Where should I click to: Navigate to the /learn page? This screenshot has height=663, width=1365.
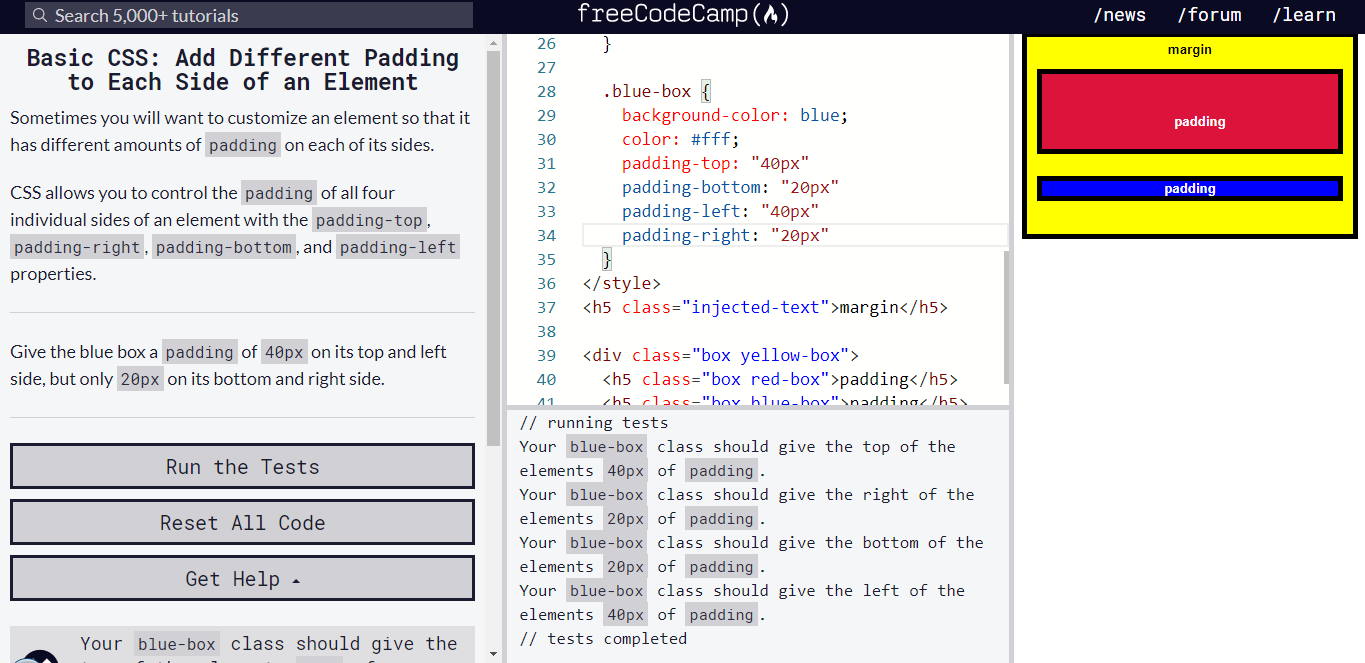click(1304, 15)
